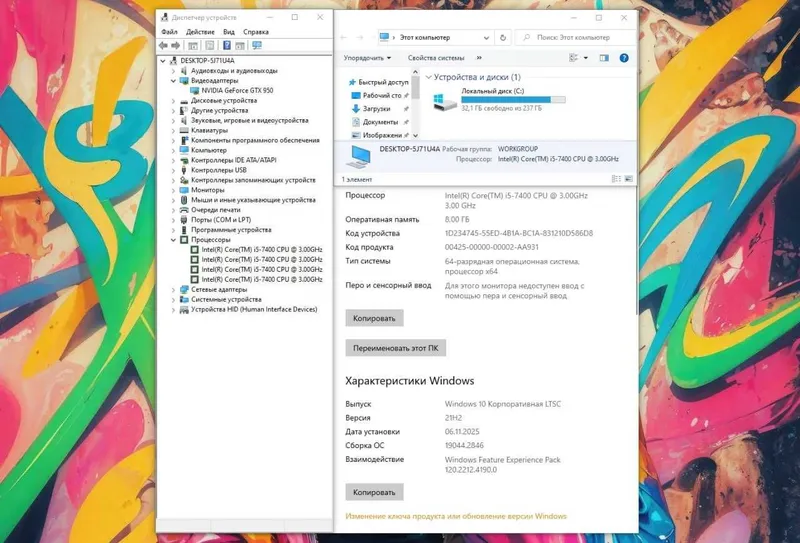Open Файл menu in Device Manager
The width and height of the screenshot is (800, 543).
click(x=169, y=32)
